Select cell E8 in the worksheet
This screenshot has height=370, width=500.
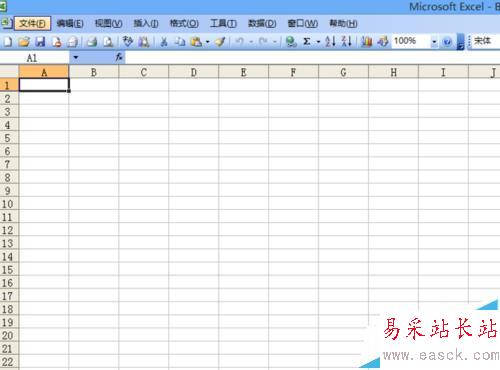coord(244,177)
